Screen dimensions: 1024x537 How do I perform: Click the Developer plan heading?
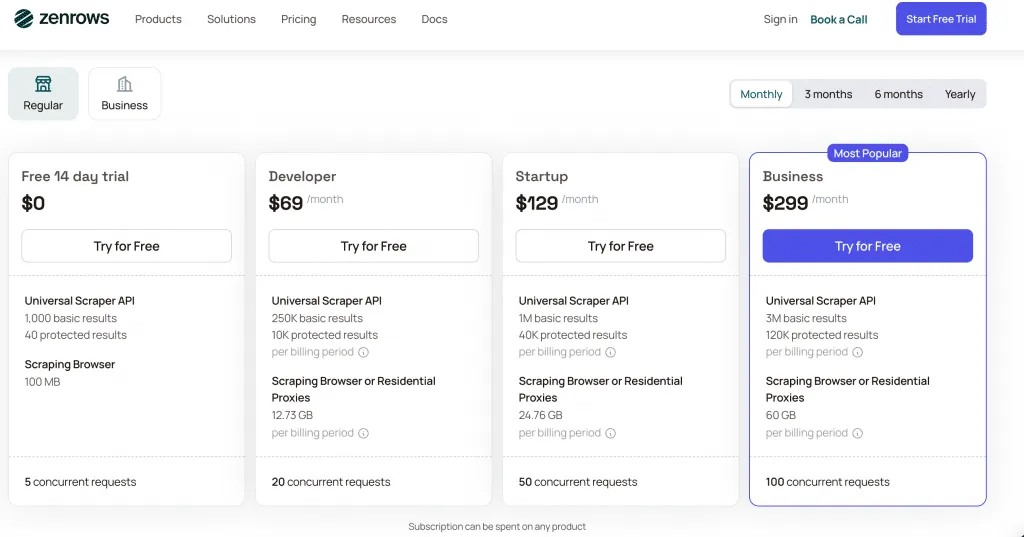302,176
